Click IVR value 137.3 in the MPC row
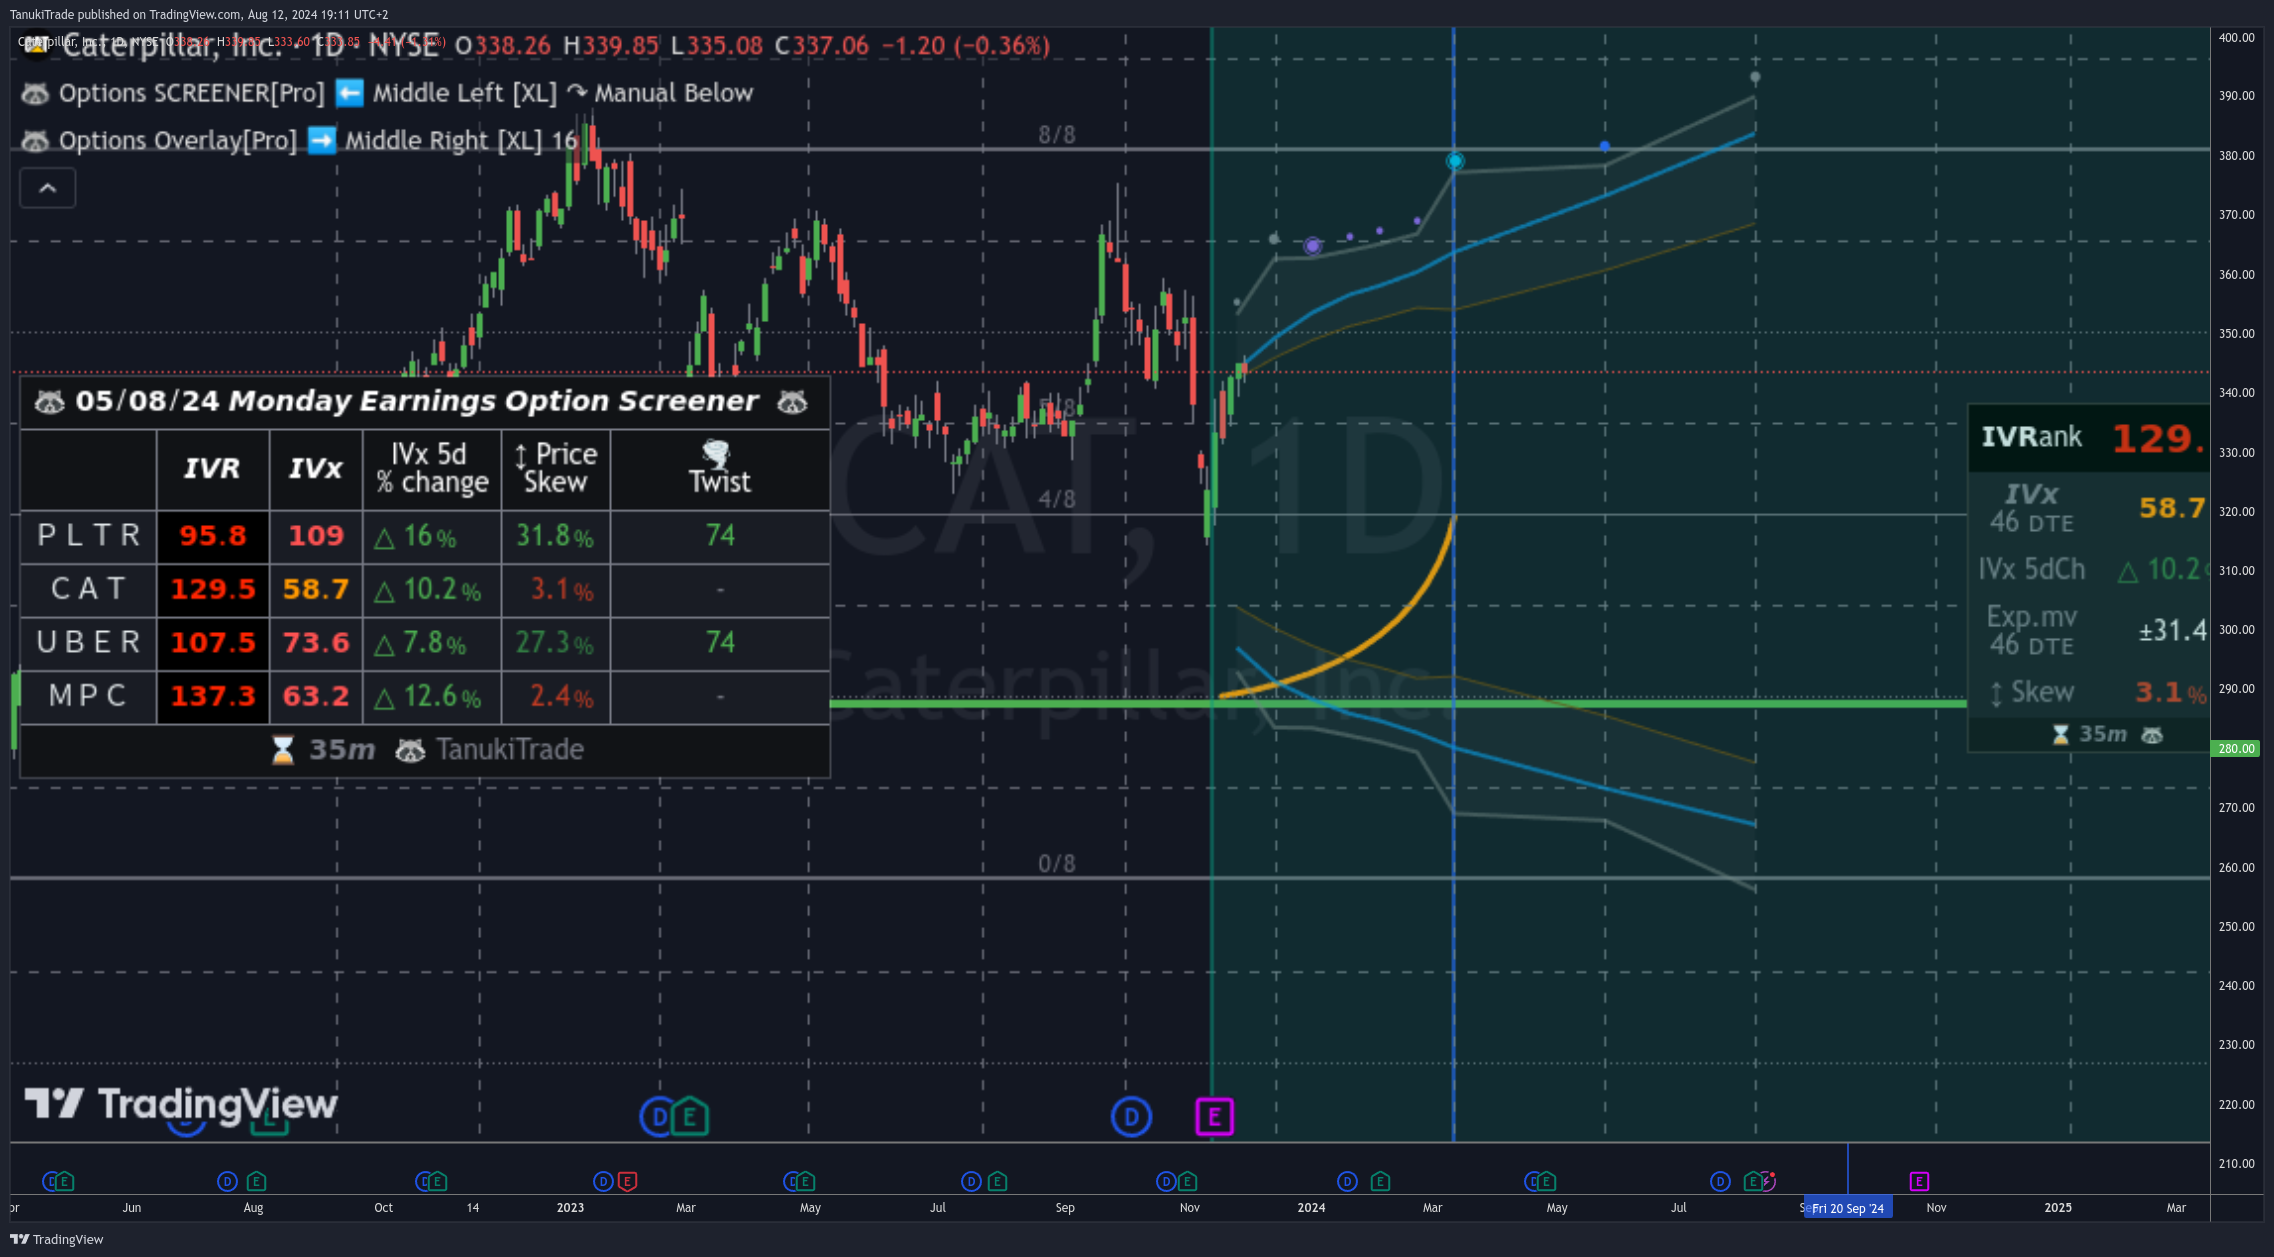 tap(213, 696)
